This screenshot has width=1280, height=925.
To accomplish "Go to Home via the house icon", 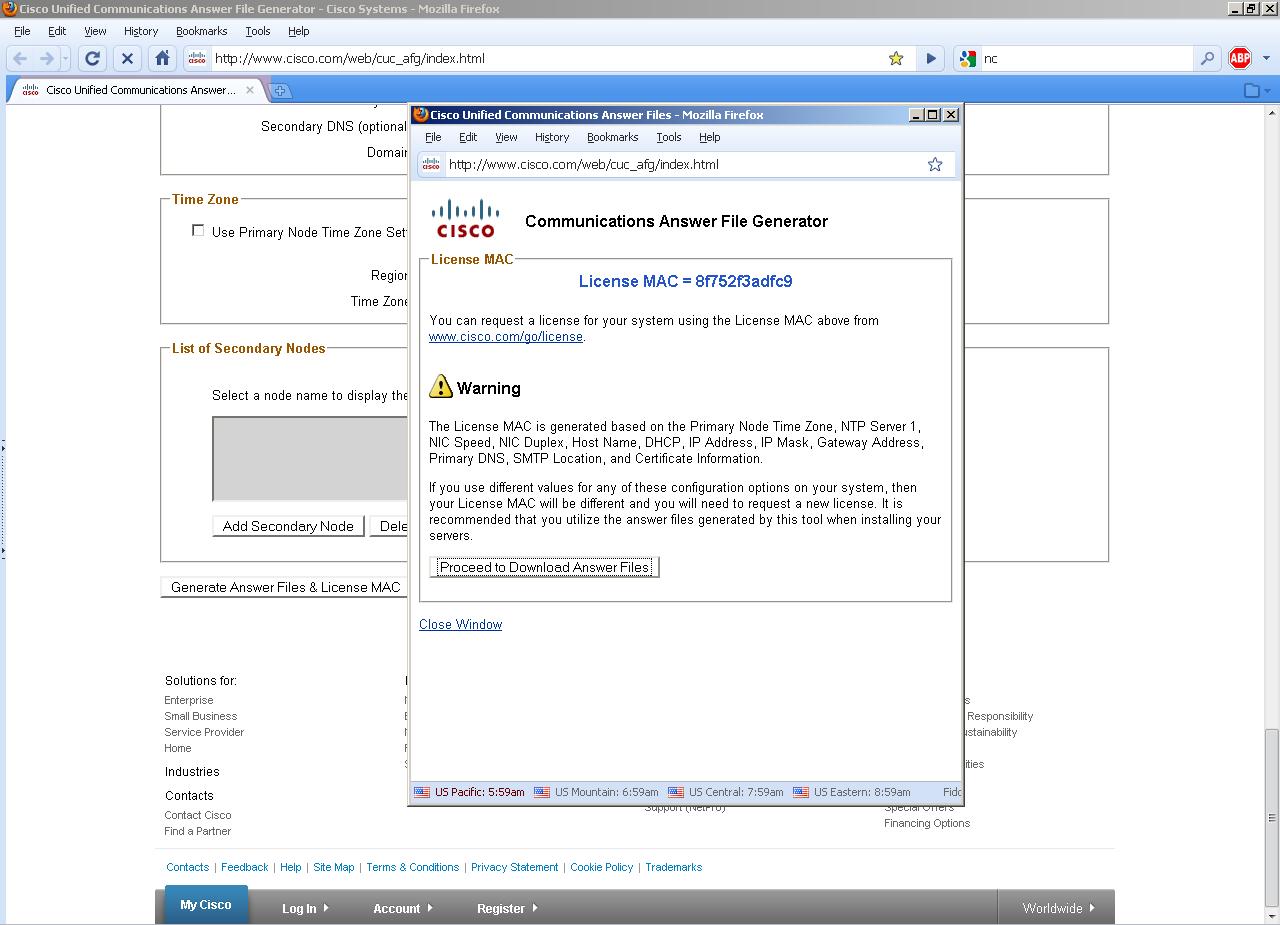I will point(162,59).
